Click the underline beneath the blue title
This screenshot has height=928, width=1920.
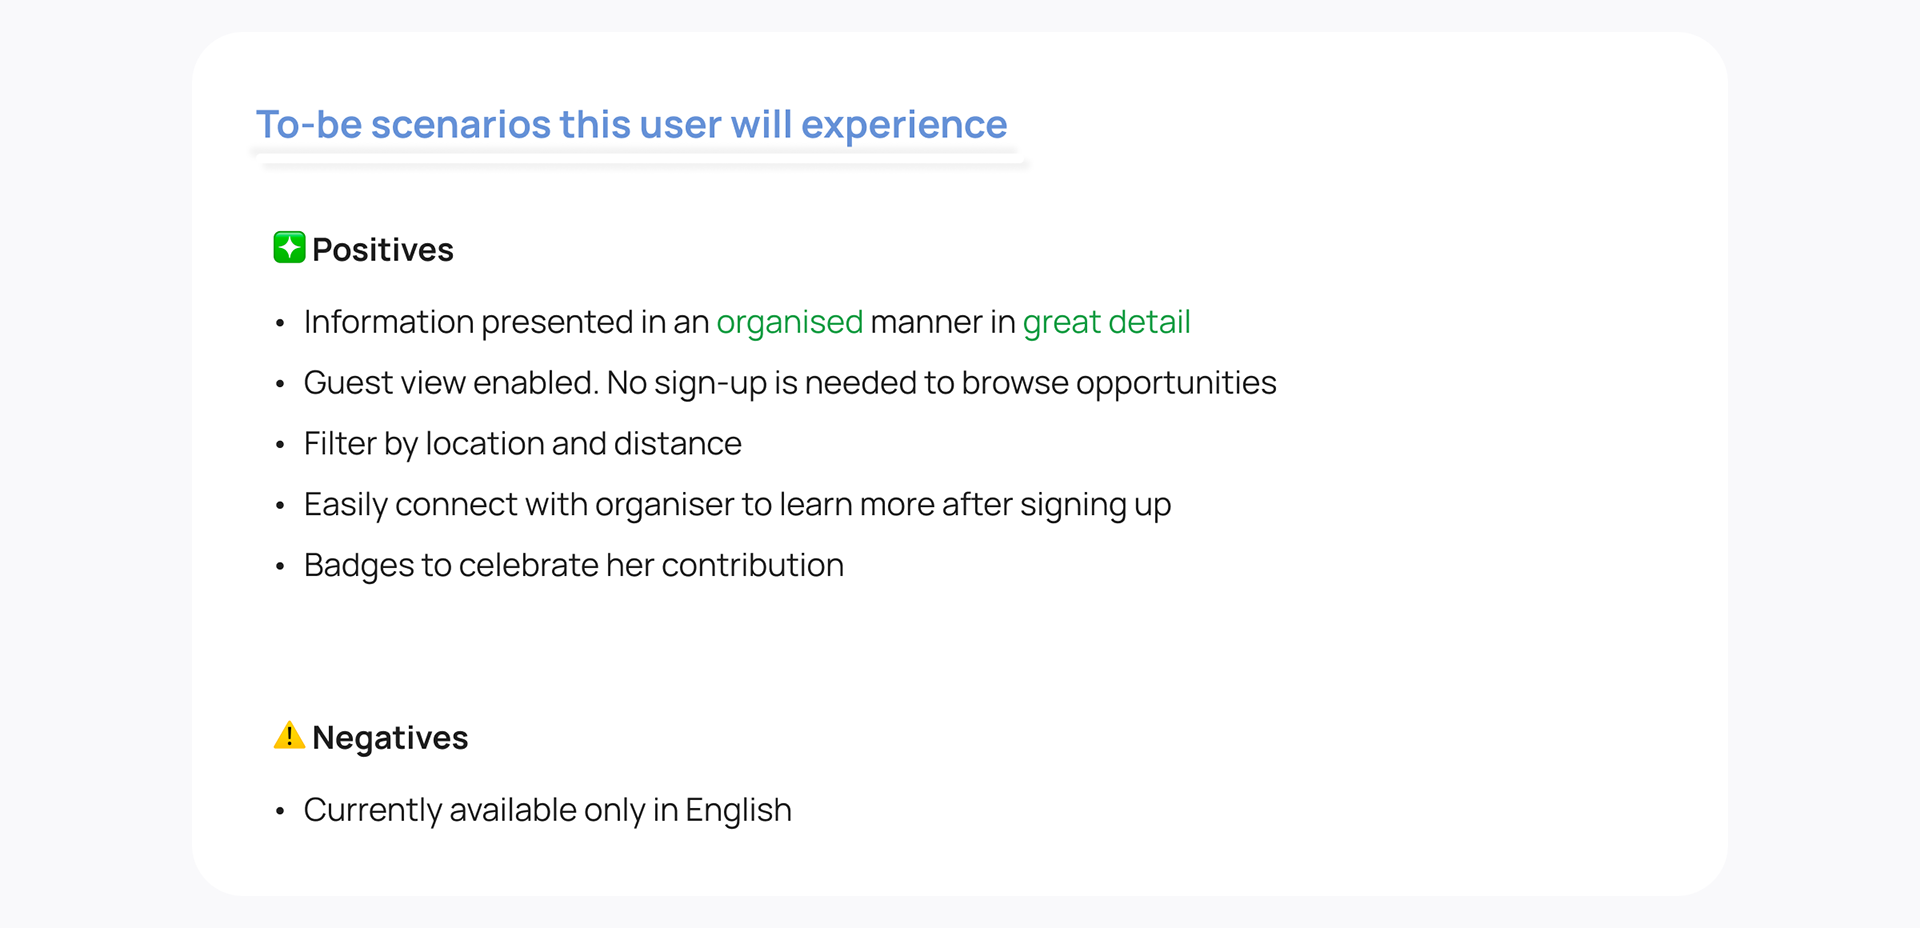coord(640,159)
